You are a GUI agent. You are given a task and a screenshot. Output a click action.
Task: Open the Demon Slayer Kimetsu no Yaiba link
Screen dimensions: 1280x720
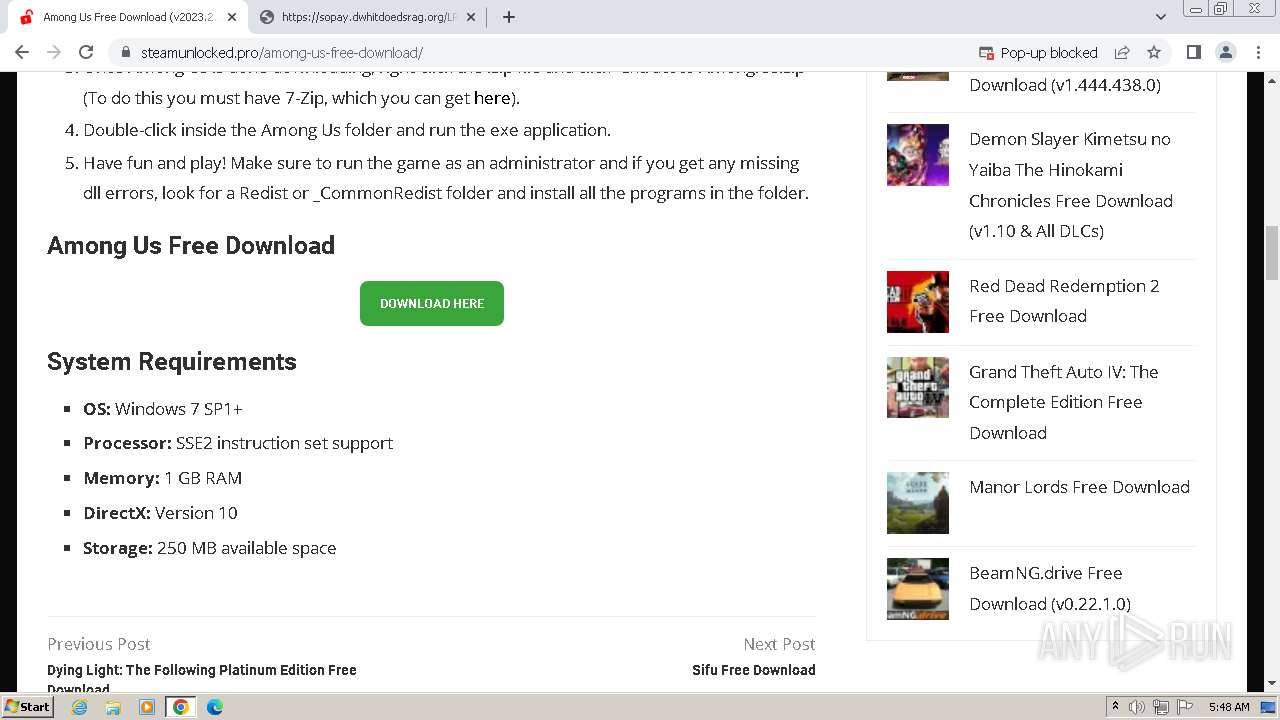pos(1071,185)
